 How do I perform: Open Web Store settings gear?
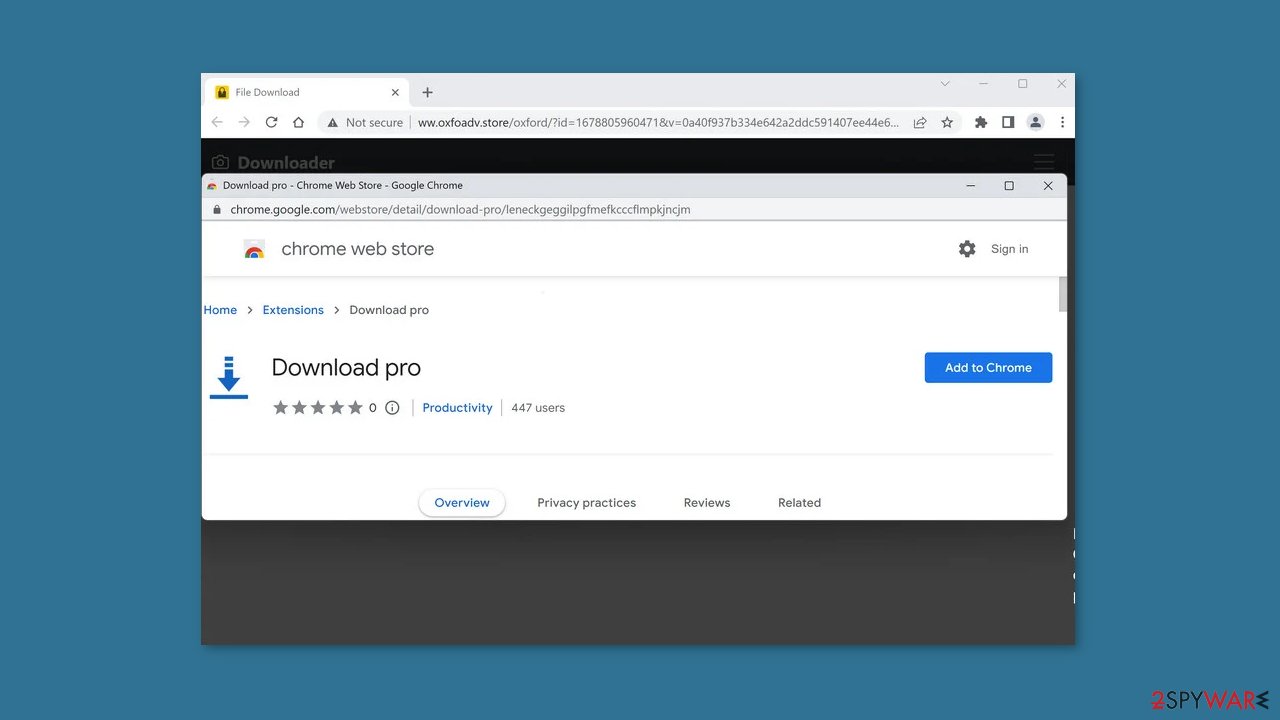[967, 249]
